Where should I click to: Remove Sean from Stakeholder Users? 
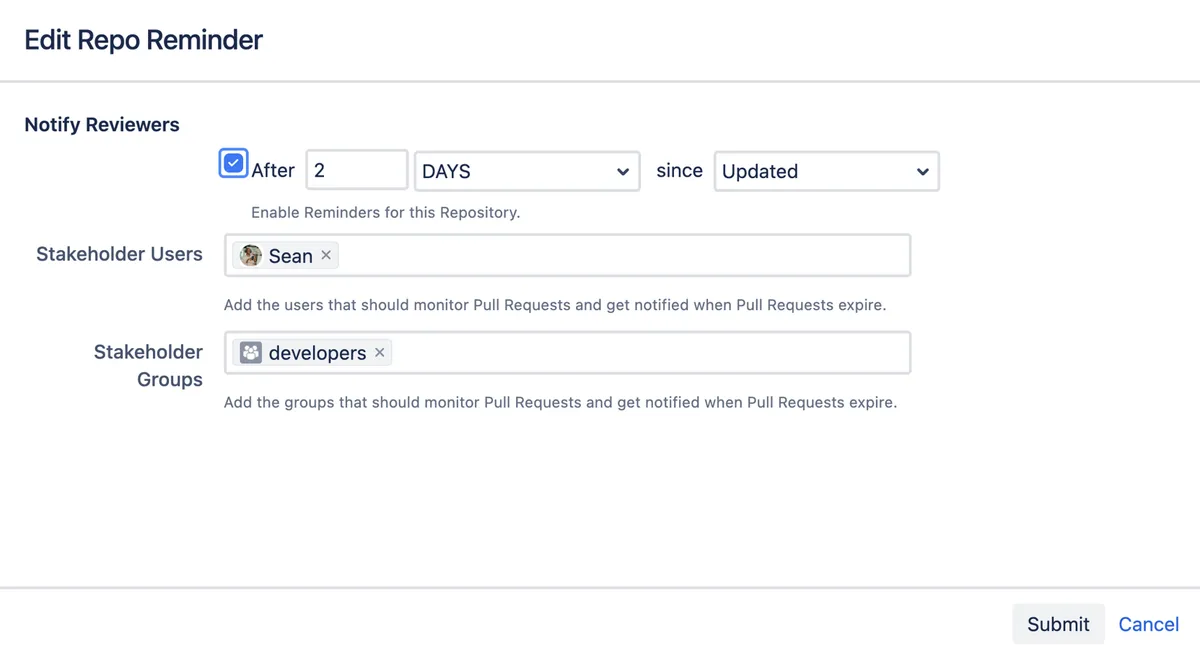tap(326, 255)
